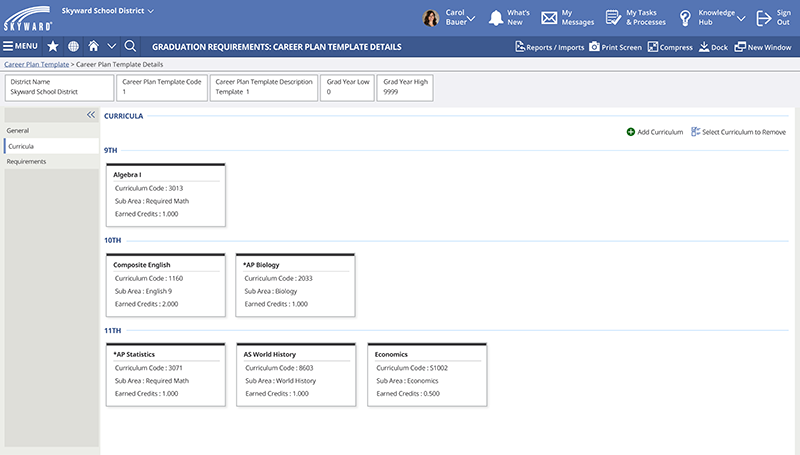
Task: Follow the Career Plan Template breadcrumb link
Action: 37,64
